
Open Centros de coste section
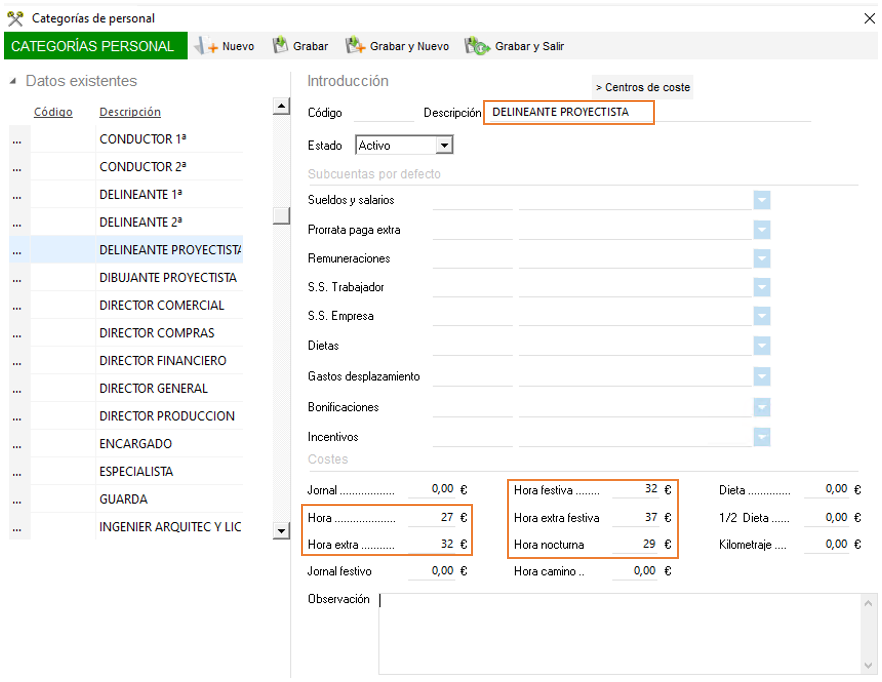coord(642,87)
